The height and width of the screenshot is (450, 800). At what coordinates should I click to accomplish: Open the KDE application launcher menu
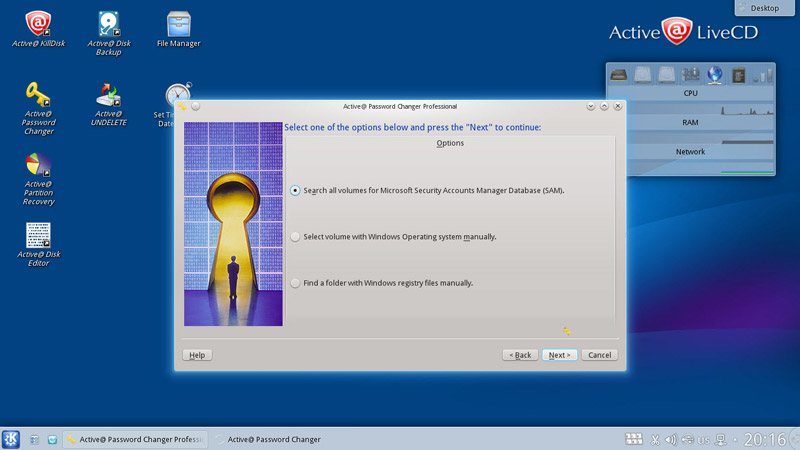[x=11, y=439]
